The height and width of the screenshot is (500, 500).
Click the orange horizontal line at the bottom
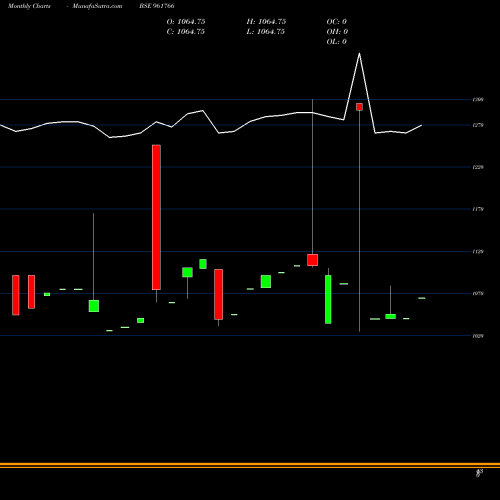(250, 464)
